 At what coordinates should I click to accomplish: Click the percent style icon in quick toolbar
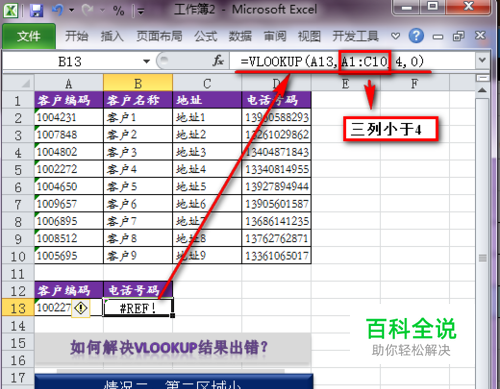click(119, 11)
